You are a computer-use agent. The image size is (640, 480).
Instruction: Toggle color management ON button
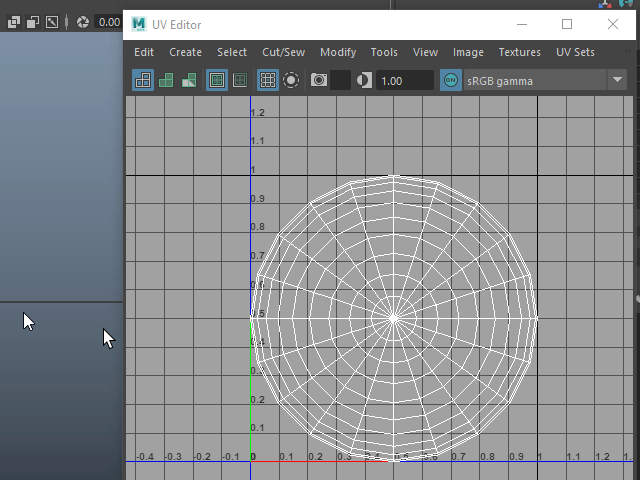pos(451,81)
